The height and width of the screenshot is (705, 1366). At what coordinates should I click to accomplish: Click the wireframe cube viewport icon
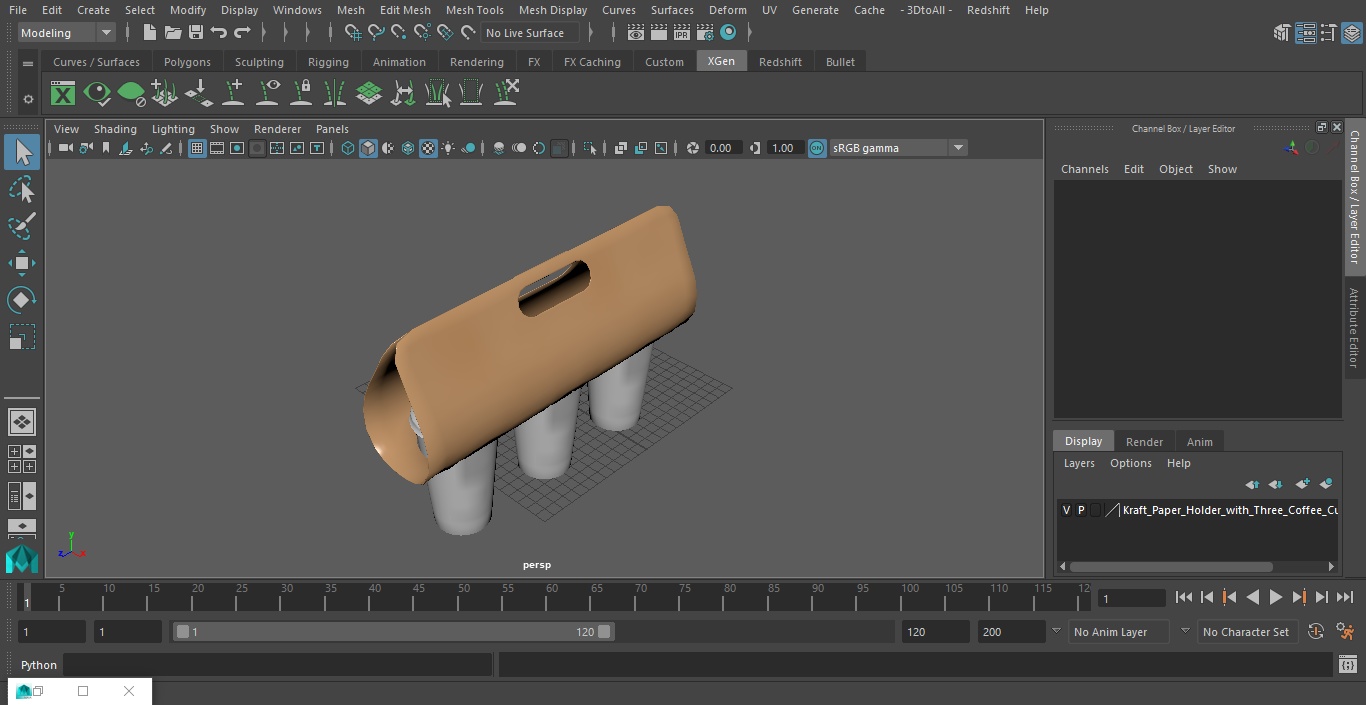click(x=348, y=148)
